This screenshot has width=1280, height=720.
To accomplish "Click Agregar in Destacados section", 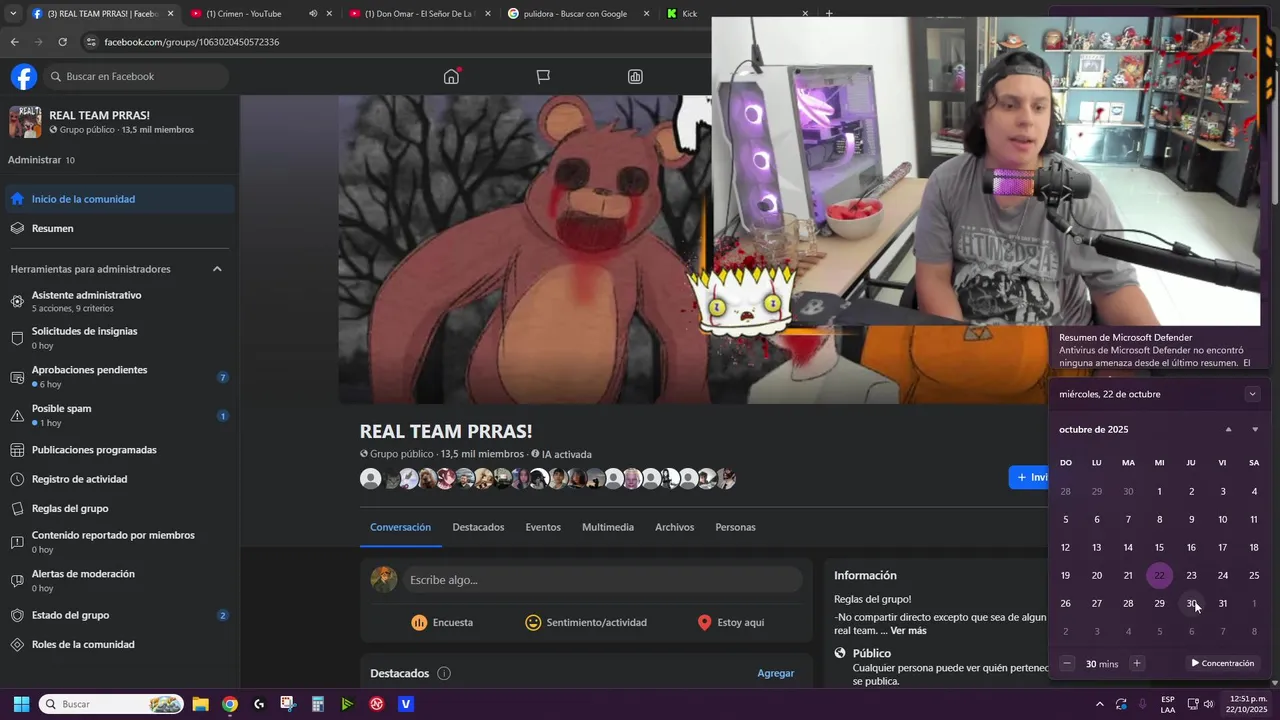I will 775,673.
